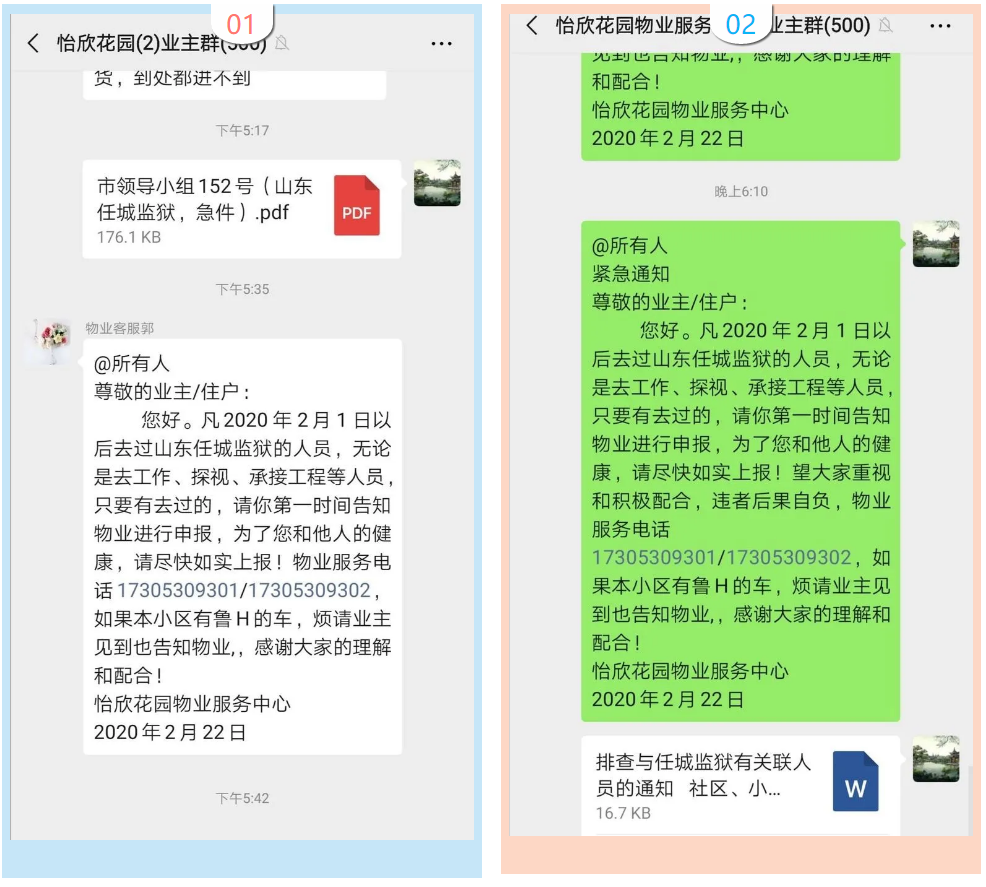Call 17305309302 in the white message
This screenshot has width=986, height=887.
[x=309, y=590]
